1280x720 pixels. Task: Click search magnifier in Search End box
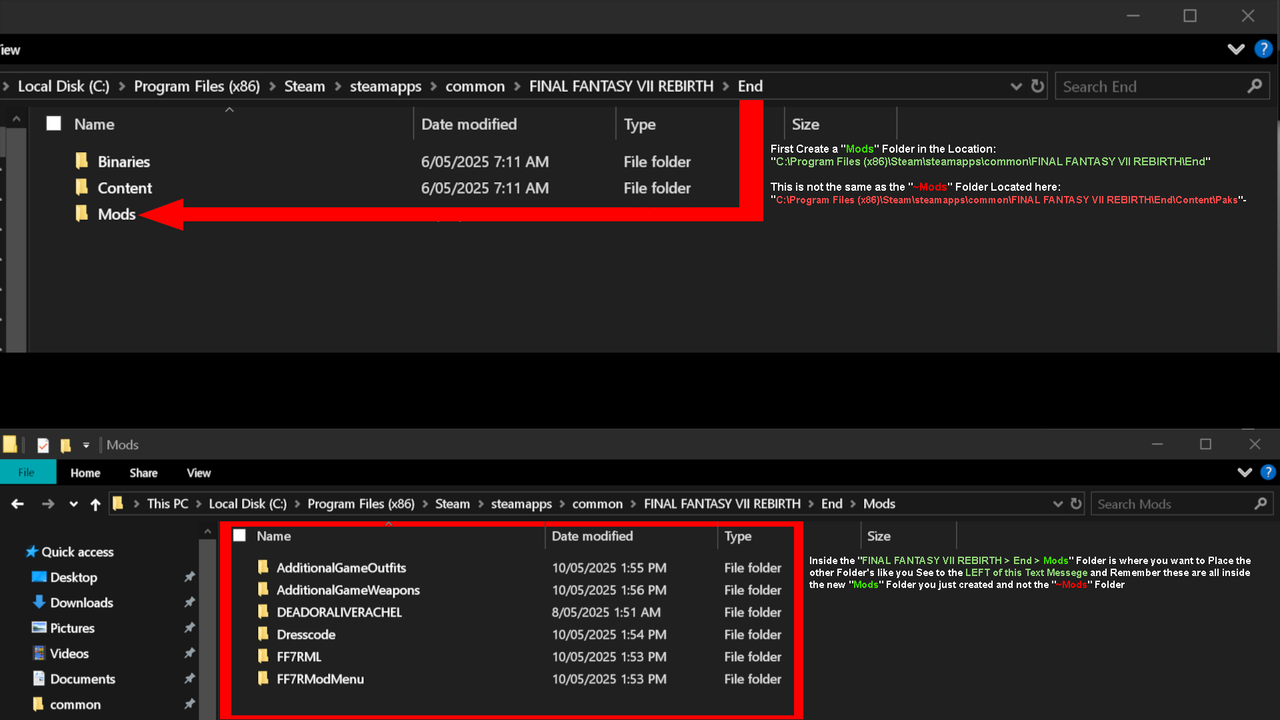tap(1255, 86)
